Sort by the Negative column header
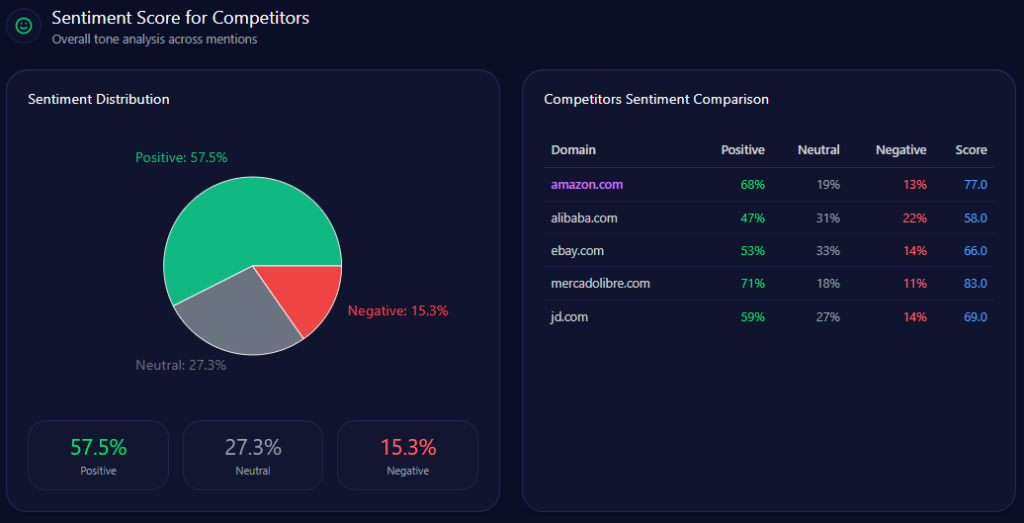 pos(901,150)
